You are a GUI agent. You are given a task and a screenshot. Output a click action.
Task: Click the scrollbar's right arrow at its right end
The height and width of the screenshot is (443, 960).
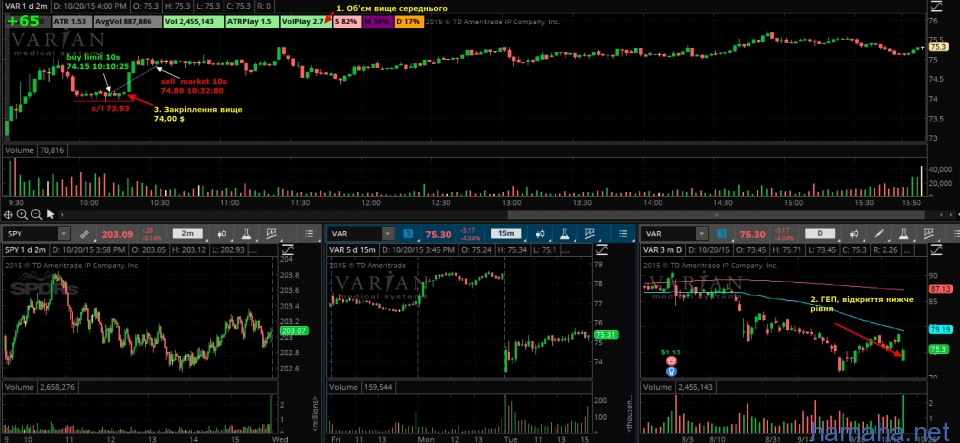click(950, 215)
